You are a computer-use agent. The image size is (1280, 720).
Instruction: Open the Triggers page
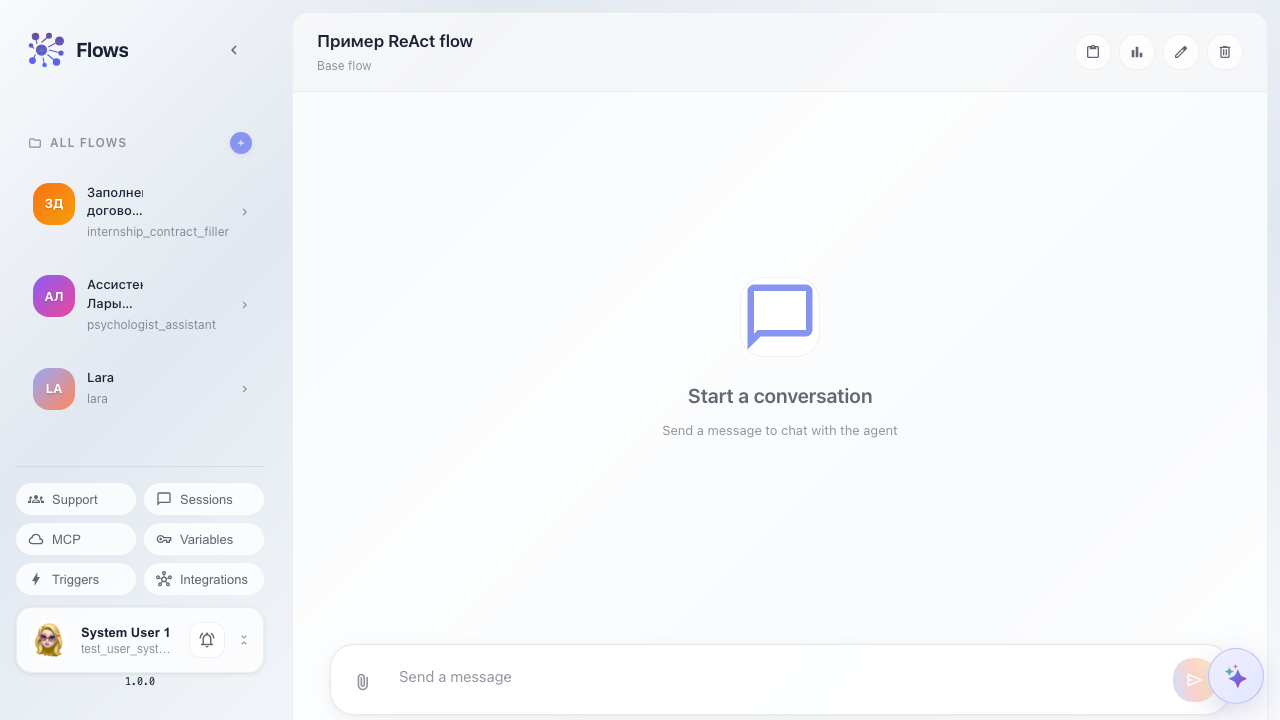pos(76,579)
